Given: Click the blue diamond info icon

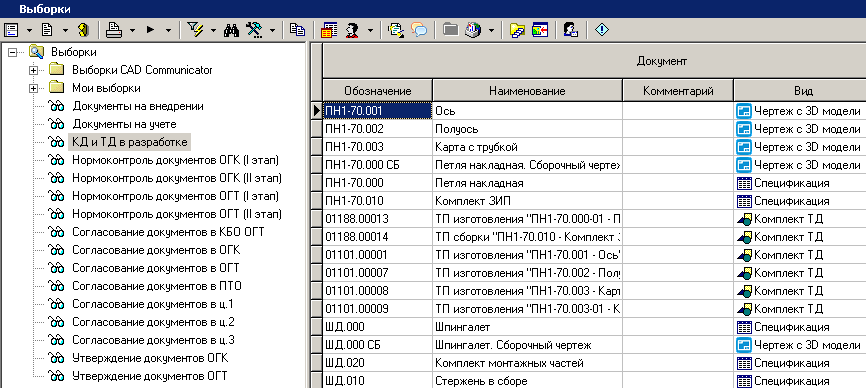Looking at the screenshot, I should coord(601,30).
